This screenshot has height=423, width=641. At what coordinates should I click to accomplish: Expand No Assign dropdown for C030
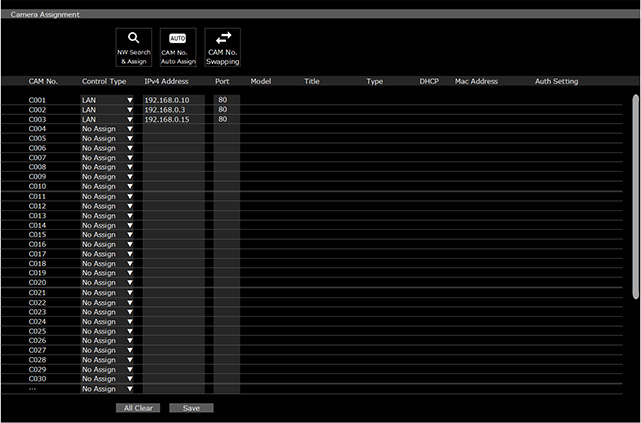point(107,379)
